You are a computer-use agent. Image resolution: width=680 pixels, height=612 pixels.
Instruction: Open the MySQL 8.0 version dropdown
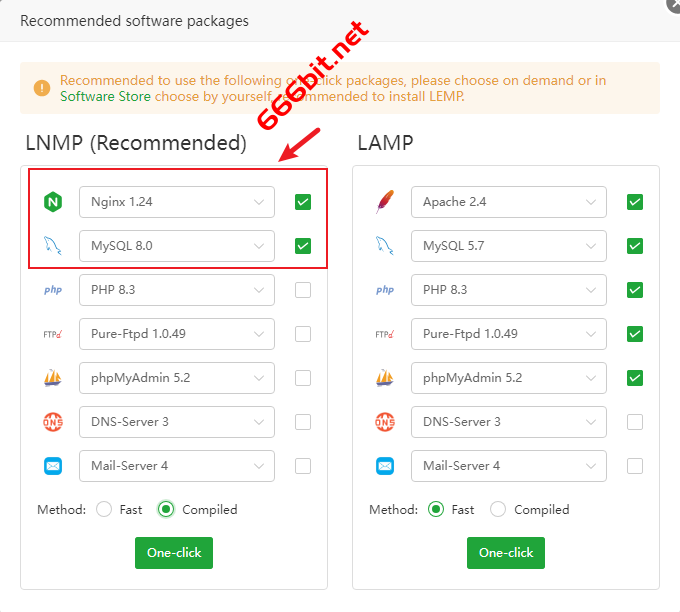point(177,246)
